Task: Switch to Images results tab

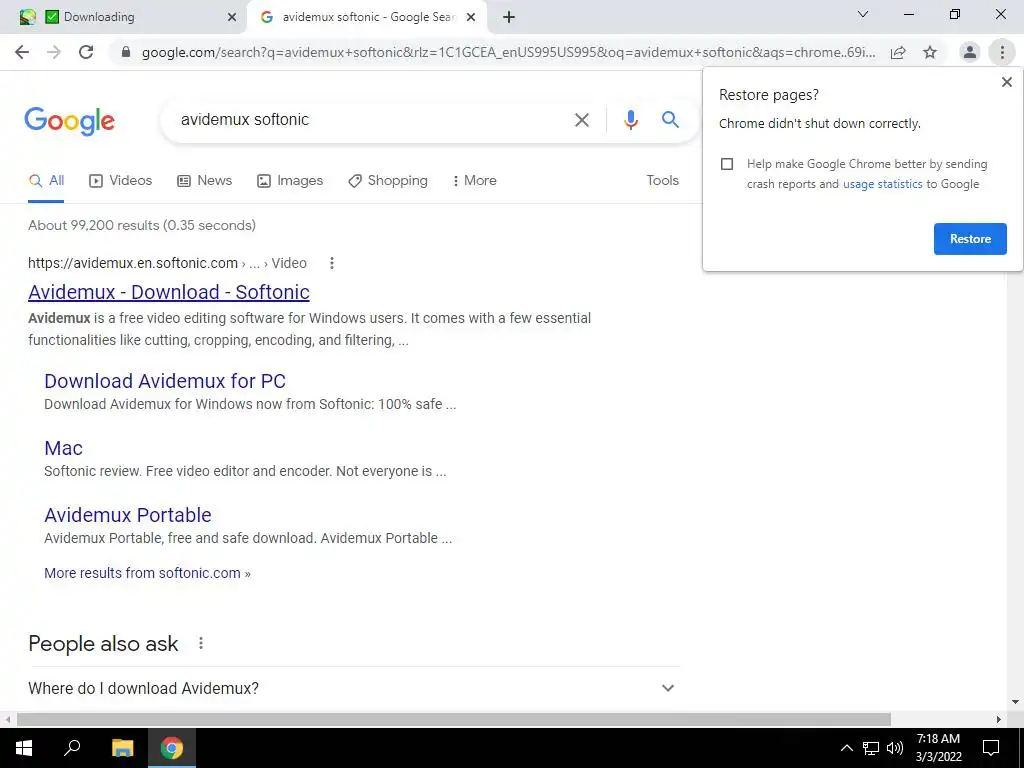Action: [290, 181]
